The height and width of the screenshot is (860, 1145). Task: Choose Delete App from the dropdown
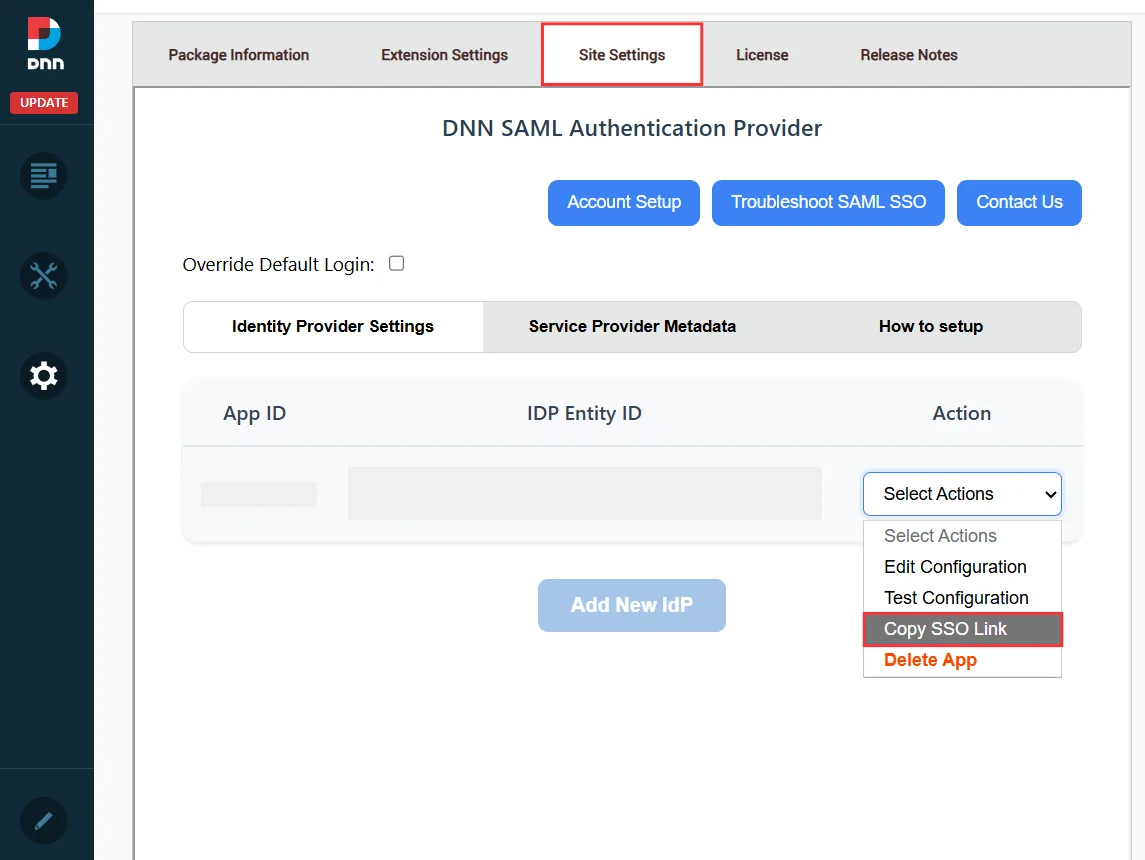[x=962, y=660]
